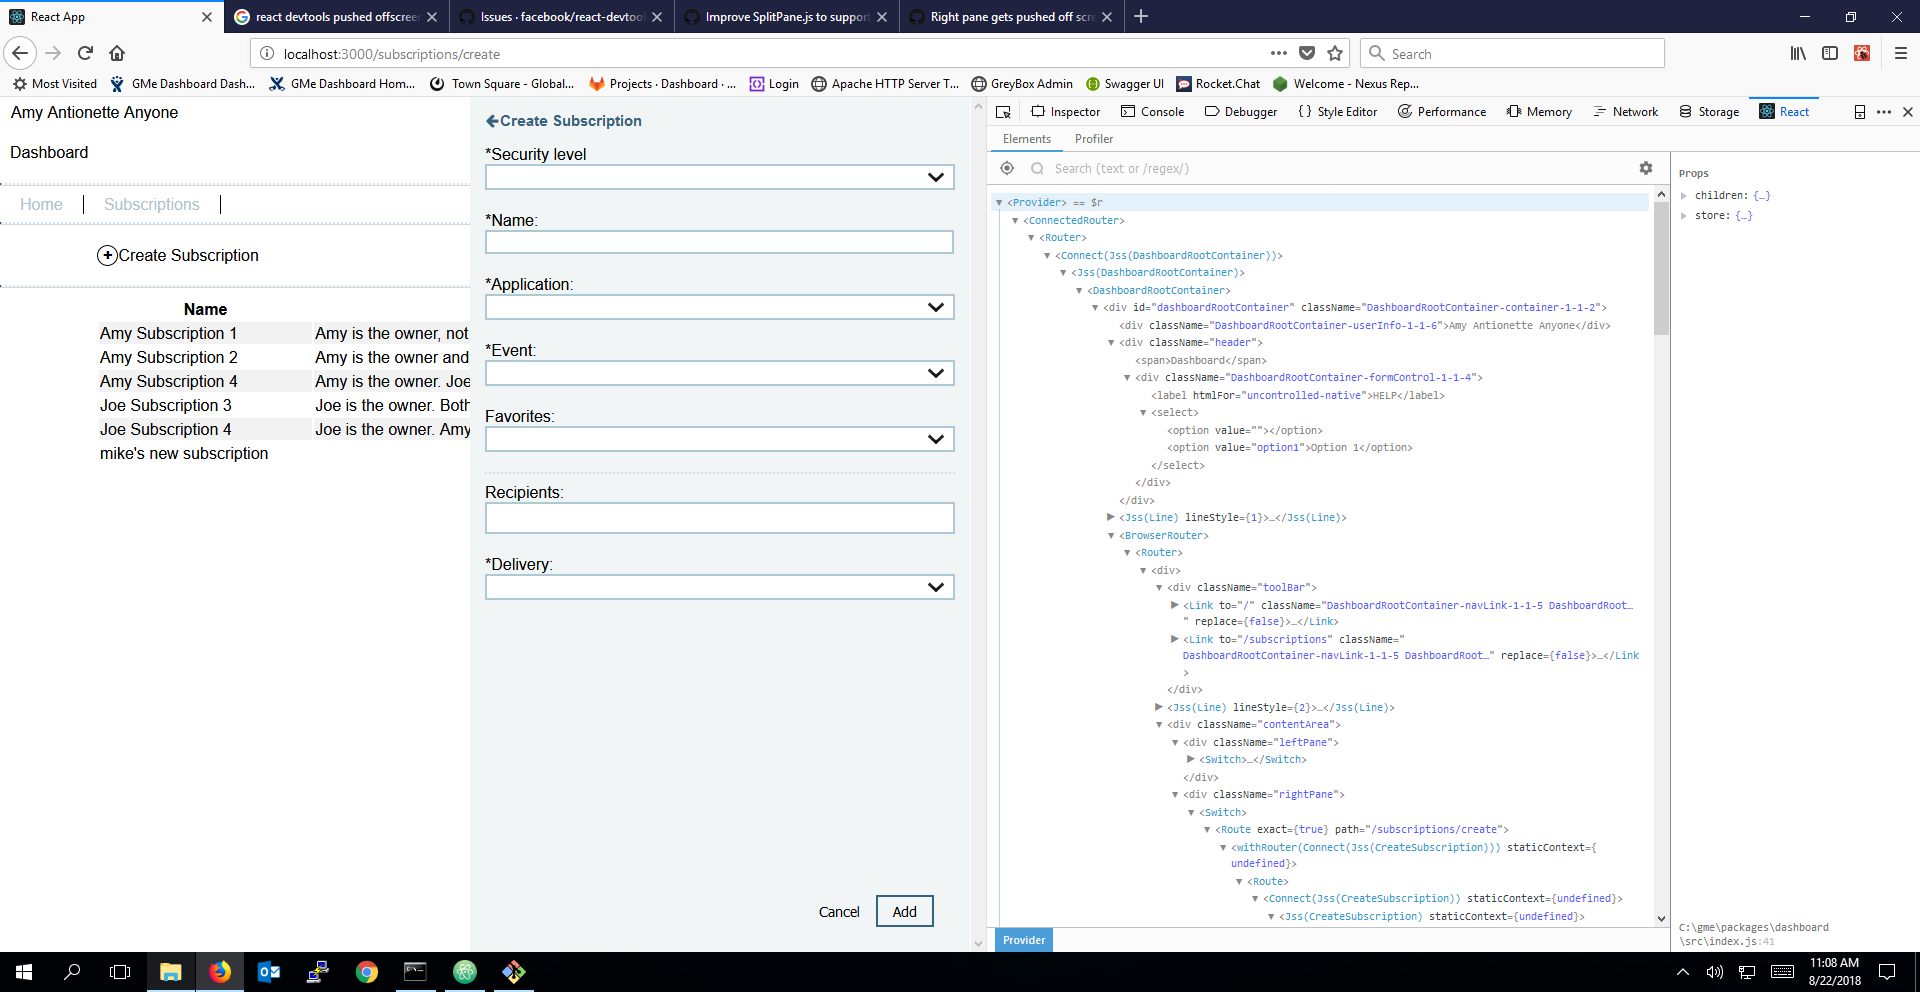
Task: Bookmark this page with the star icon
Action: (1337, 53)
